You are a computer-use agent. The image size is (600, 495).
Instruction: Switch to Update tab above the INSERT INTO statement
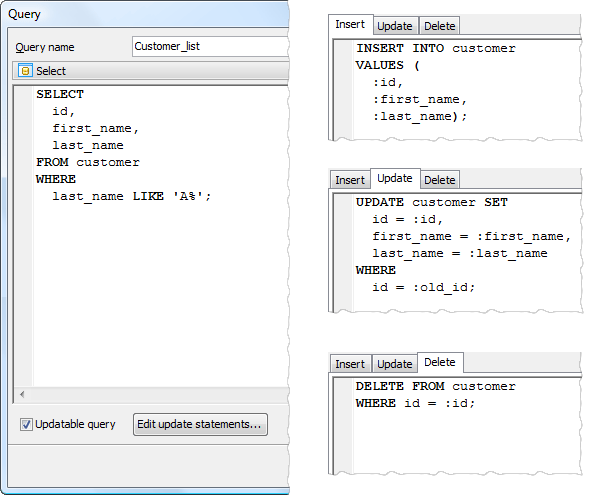(x=394, y=26)
